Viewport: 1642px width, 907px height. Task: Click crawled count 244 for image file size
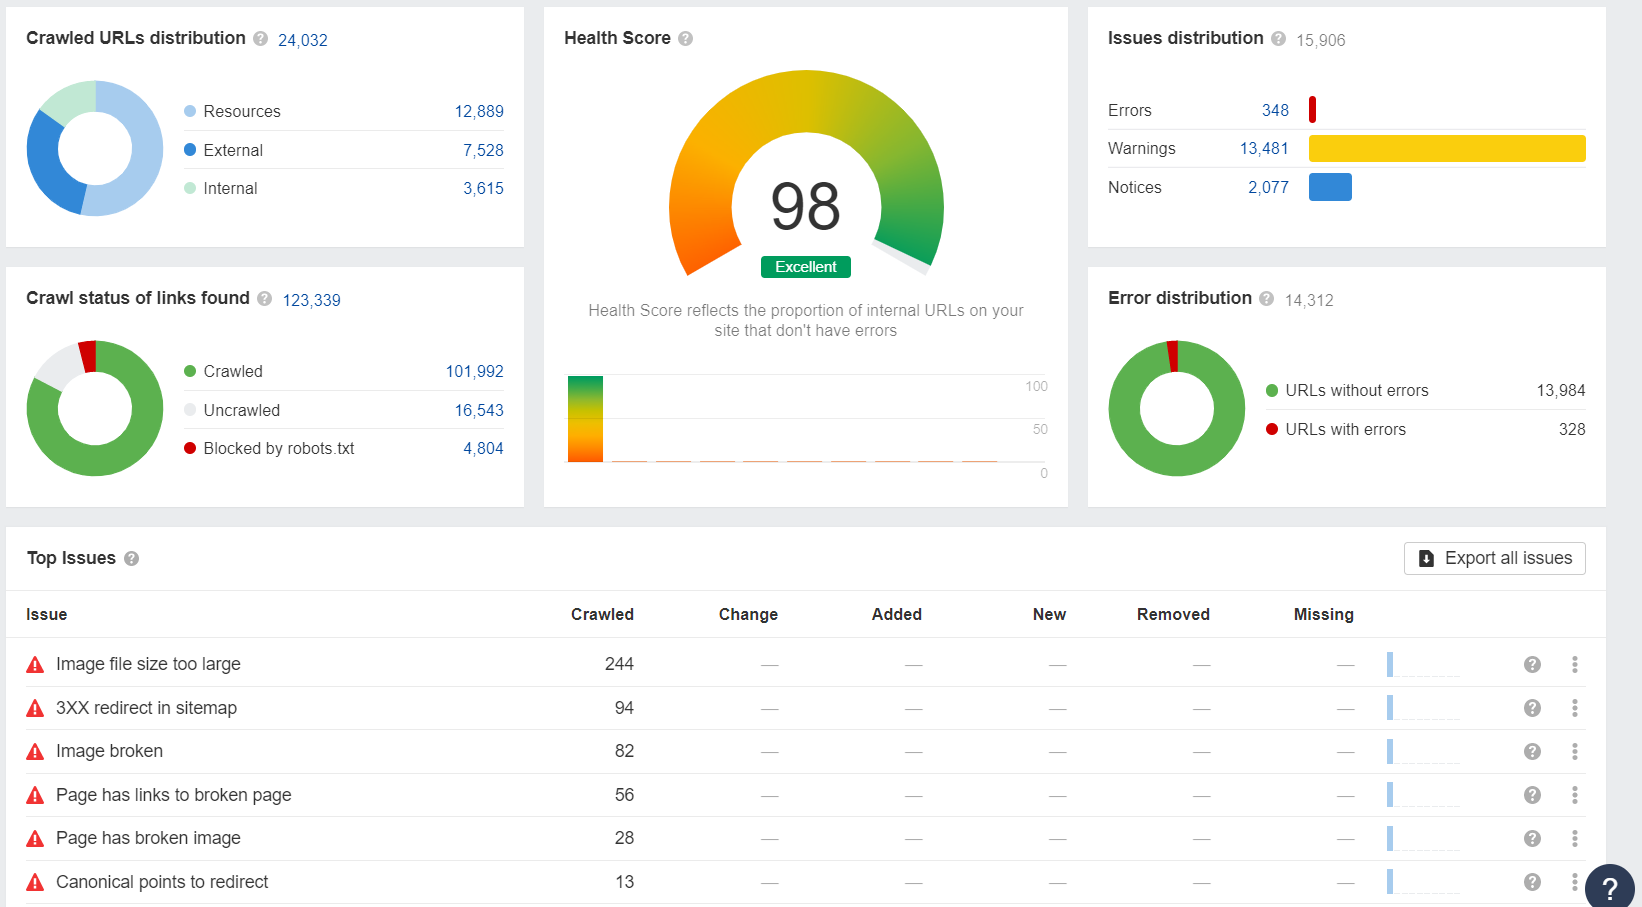619,664
